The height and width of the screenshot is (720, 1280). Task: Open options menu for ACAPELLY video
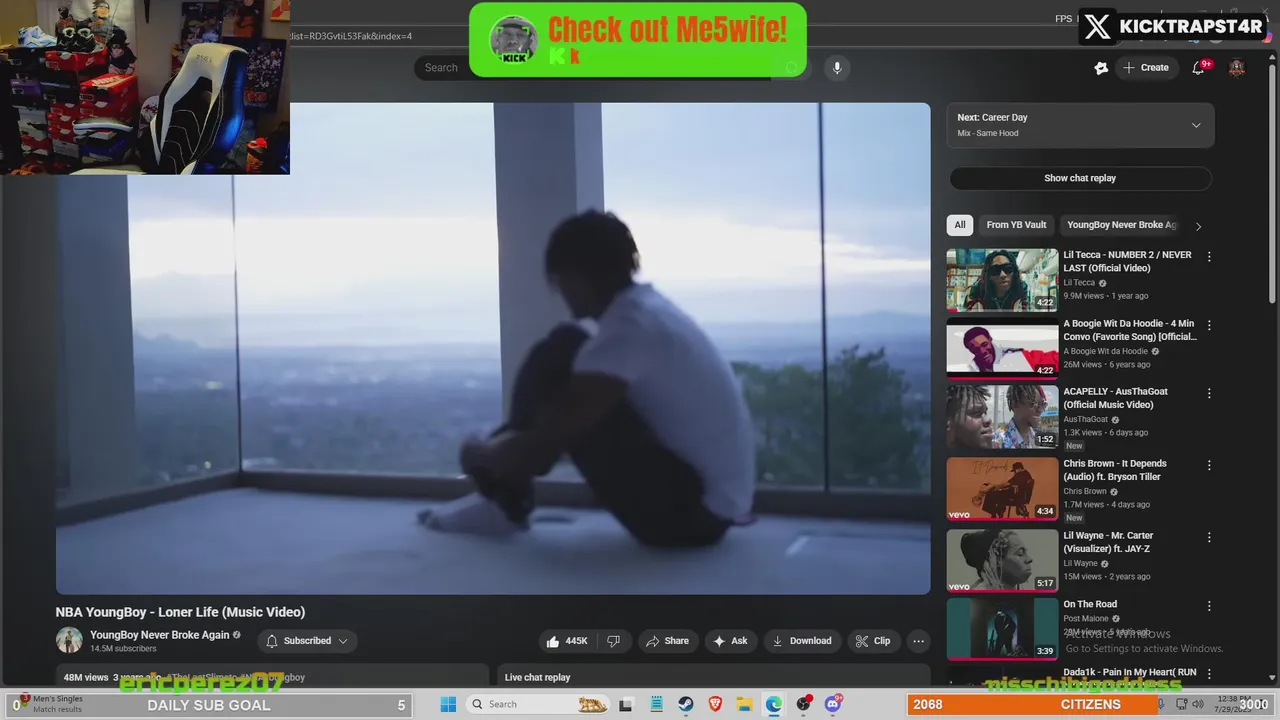1209,393
